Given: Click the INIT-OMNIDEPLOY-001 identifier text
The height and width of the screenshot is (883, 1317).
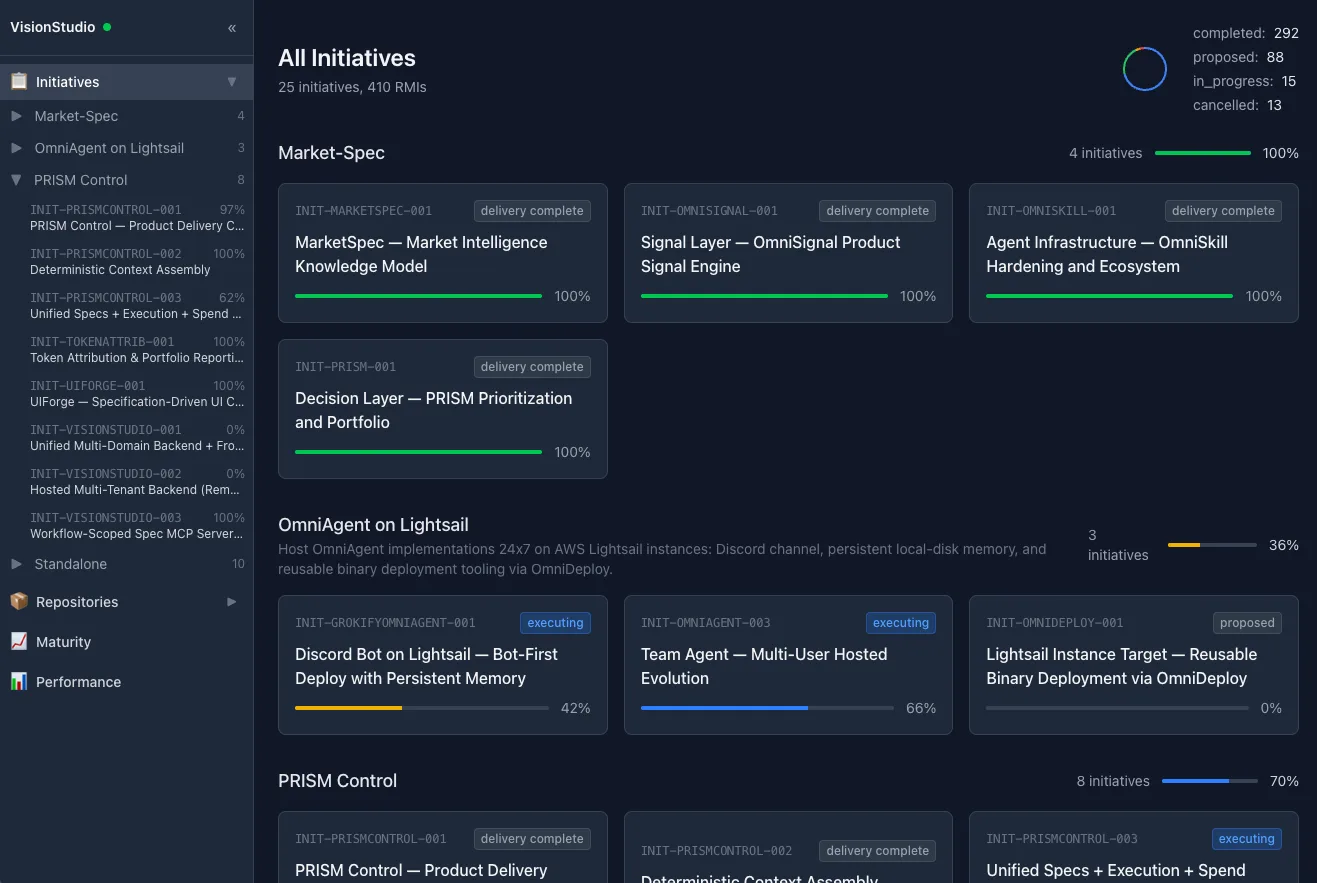Looking at the screenshot, I should coord(1054,623).
